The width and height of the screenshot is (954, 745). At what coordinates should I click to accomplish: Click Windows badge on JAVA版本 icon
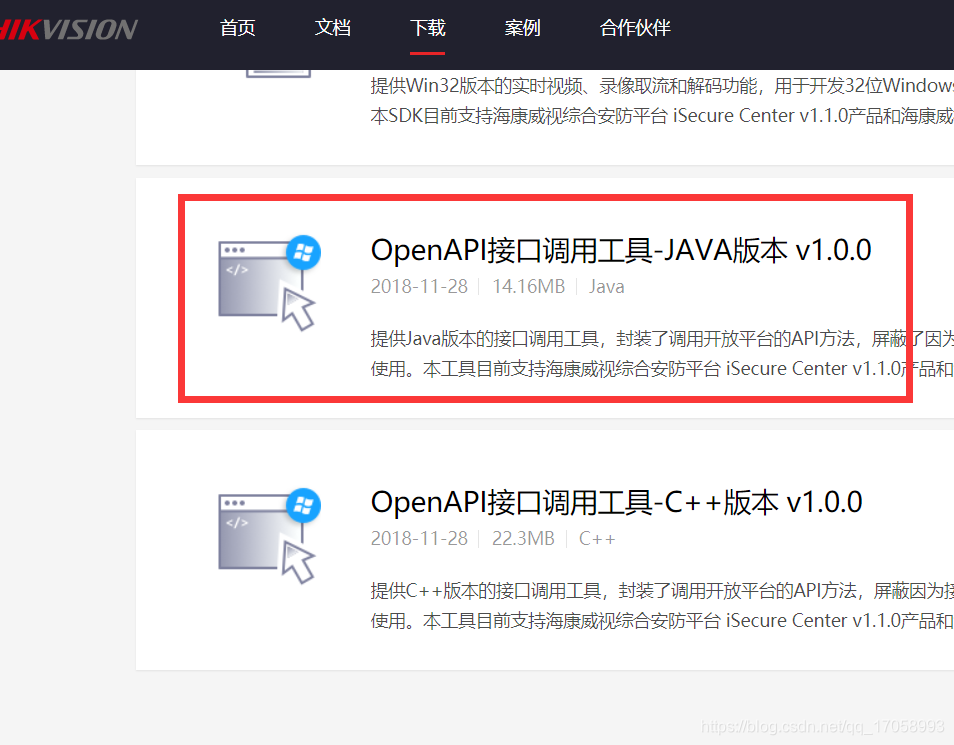(303, 252)
